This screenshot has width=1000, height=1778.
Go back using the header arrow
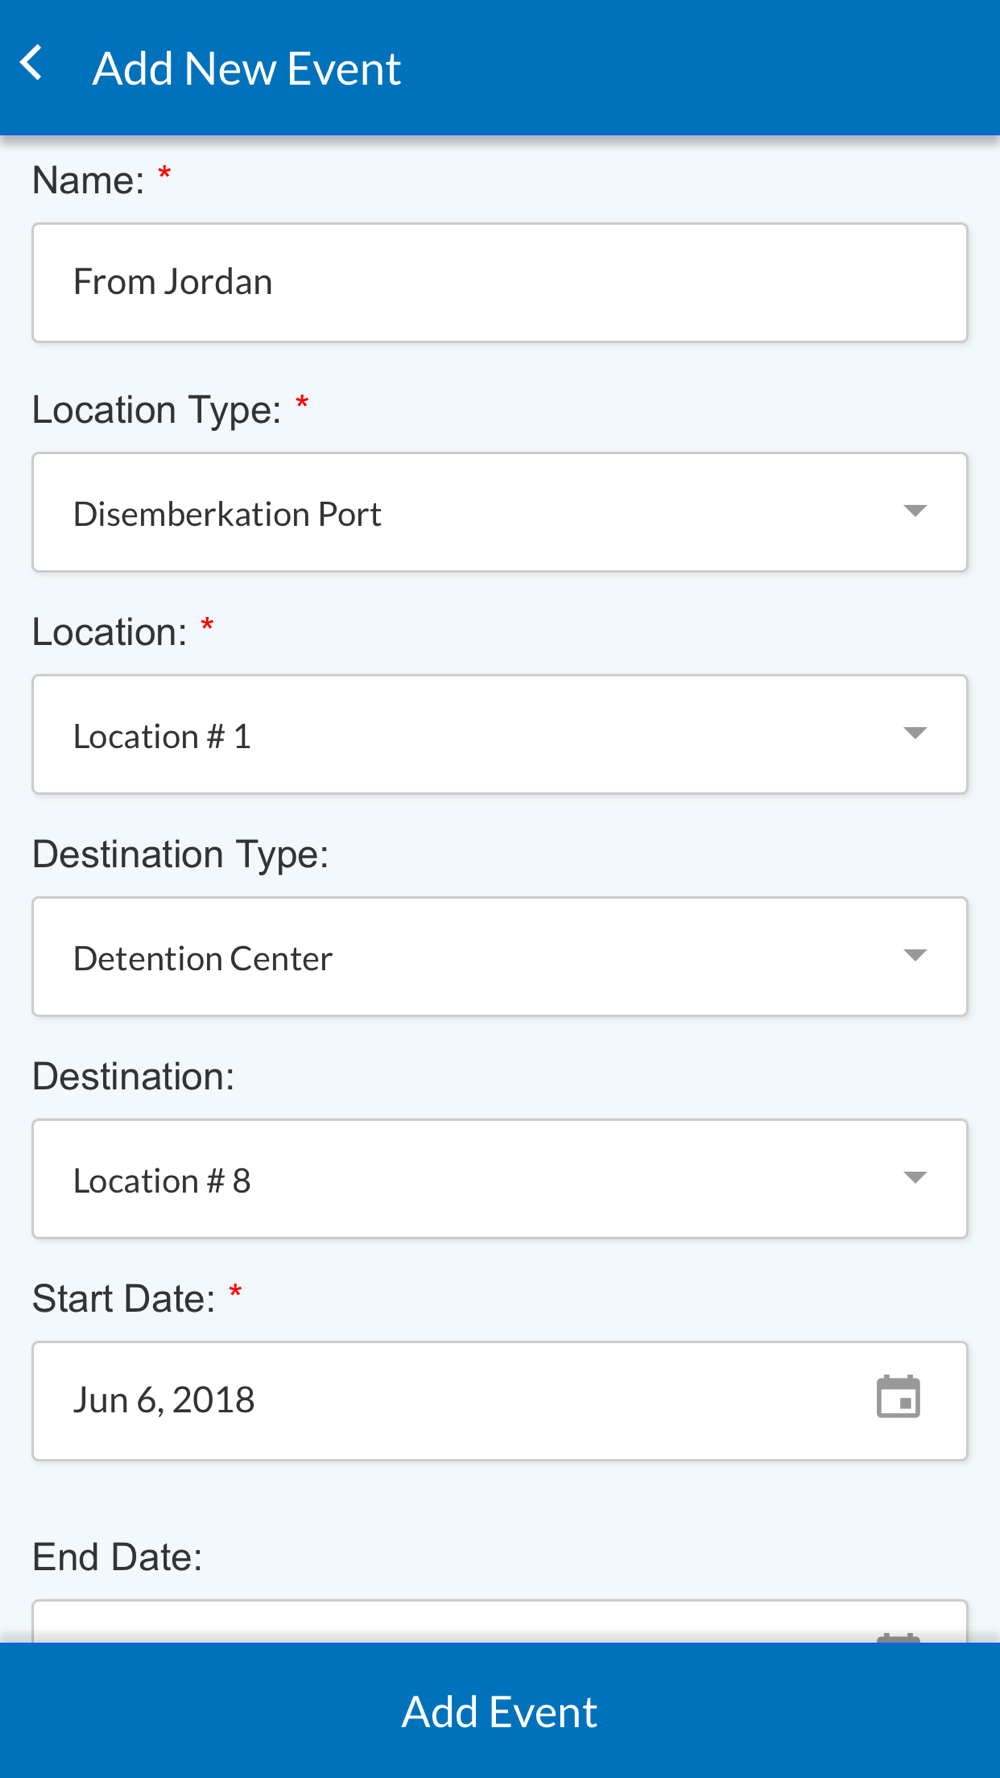pyautogui.click(x=32, y=64)
